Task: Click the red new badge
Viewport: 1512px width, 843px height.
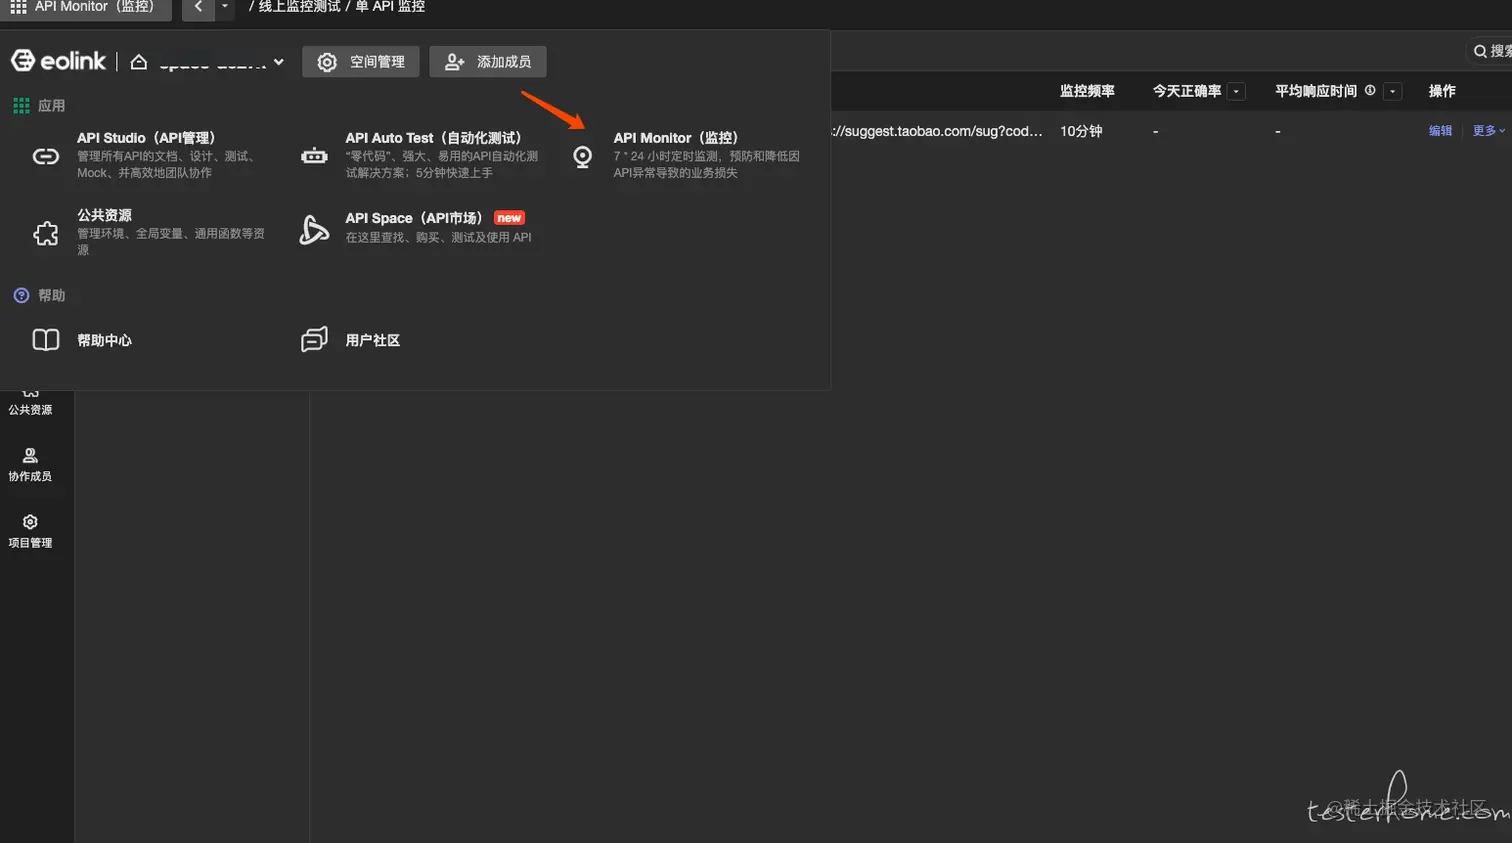Action: point(509,218)
